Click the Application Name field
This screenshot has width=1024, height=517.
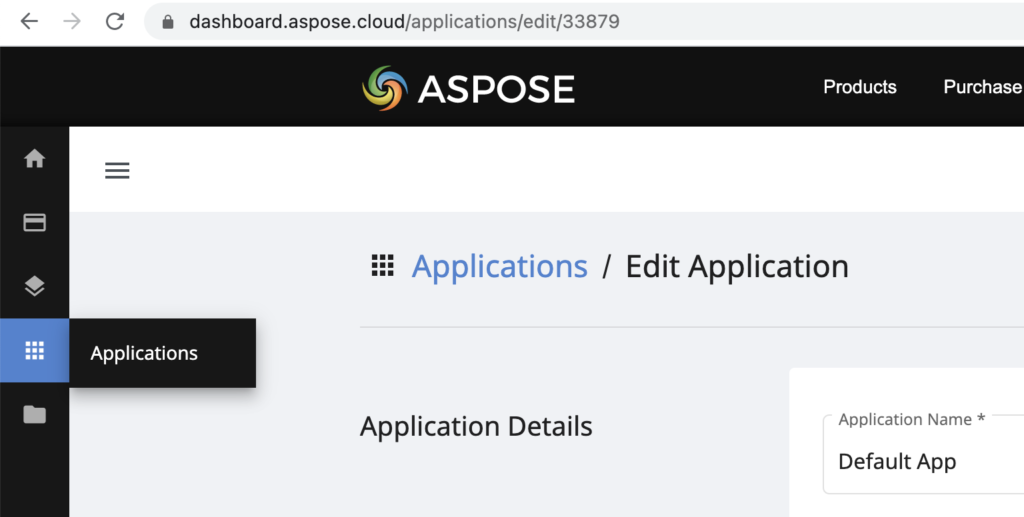pos(920,461)
